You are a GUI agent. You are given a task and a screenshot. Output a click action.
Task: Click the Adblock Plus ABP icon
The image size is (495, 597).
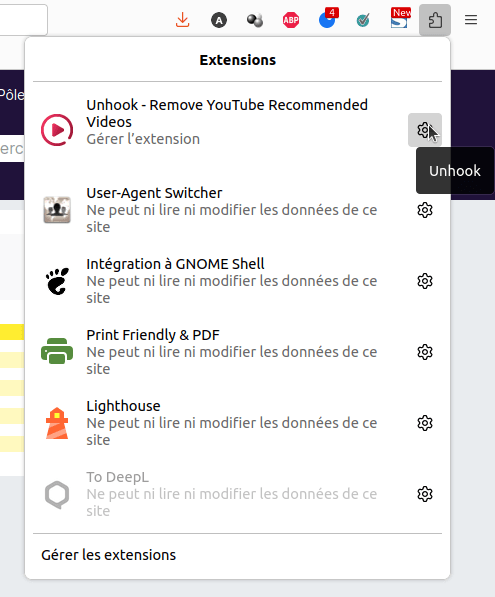coord(291,20)
